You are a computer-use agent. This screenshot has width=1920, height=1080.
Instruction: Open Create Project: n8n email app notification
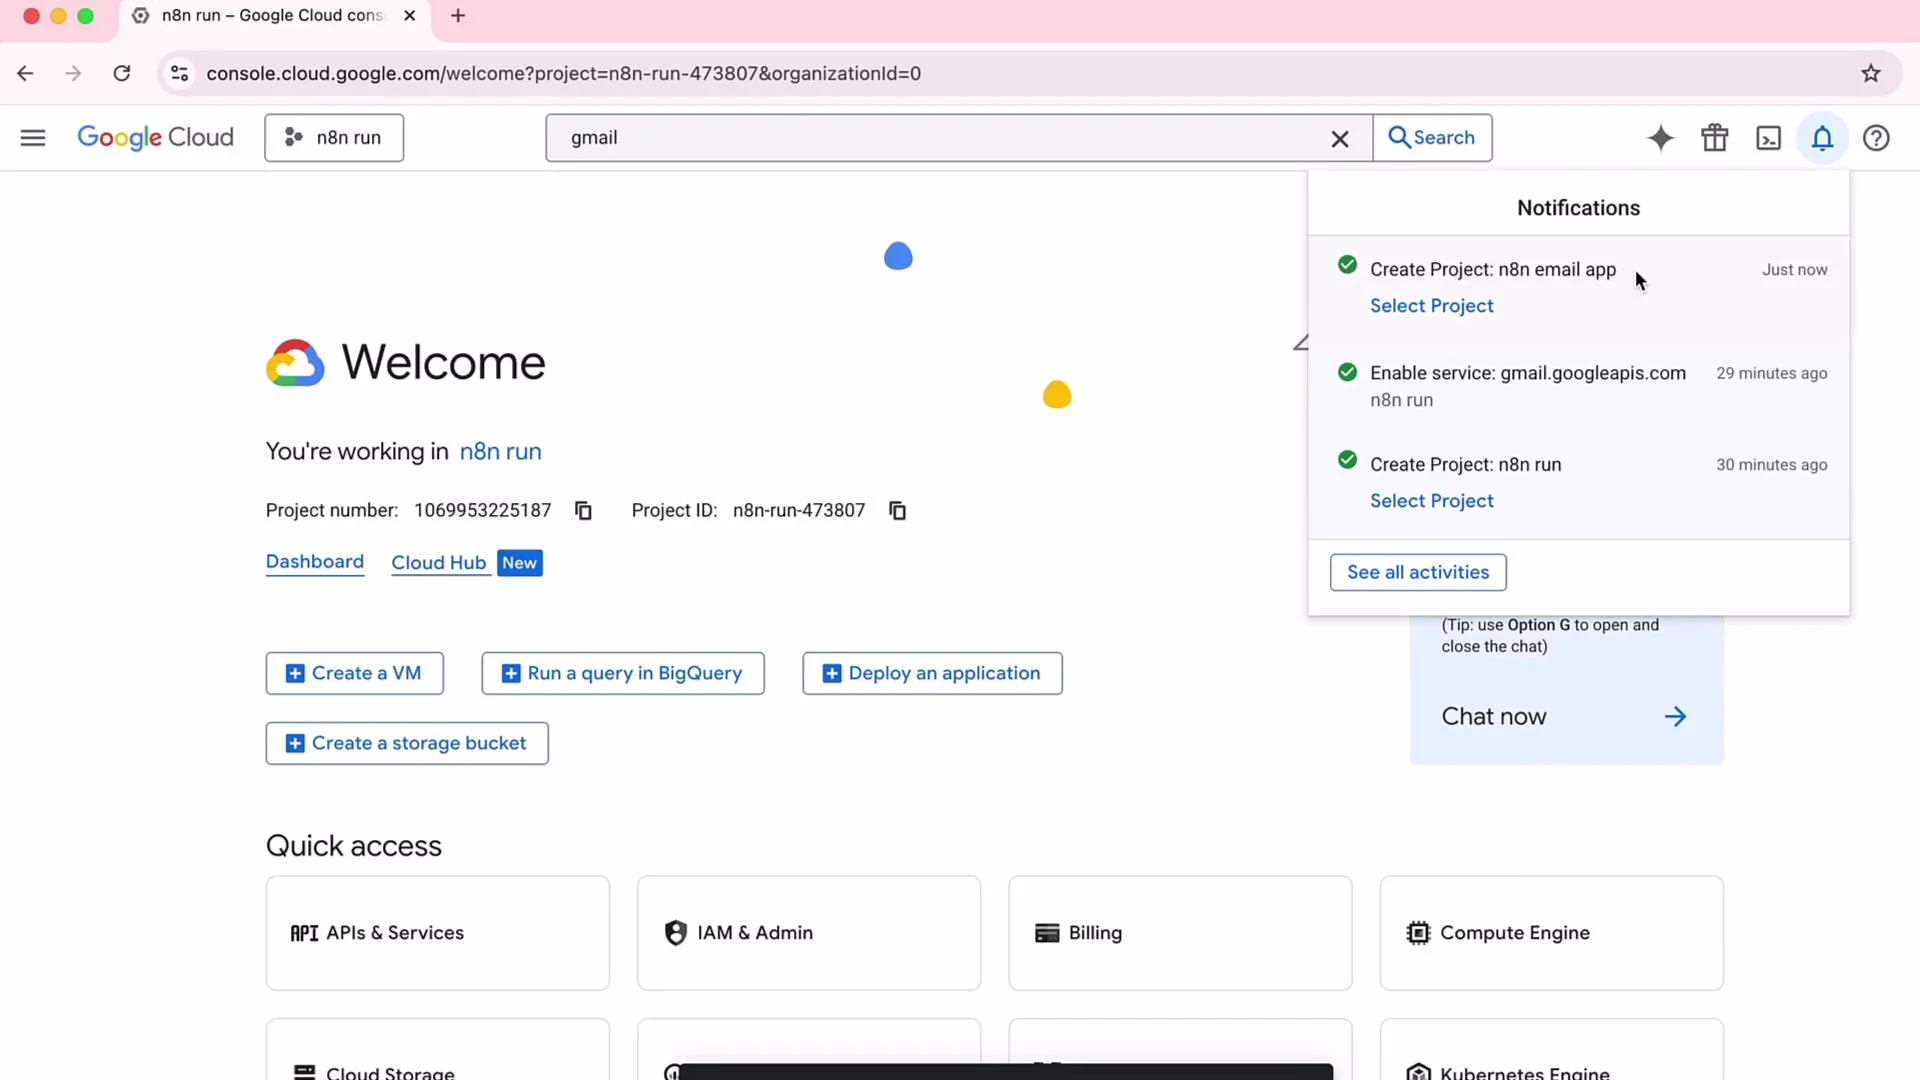coord(1492,270)
